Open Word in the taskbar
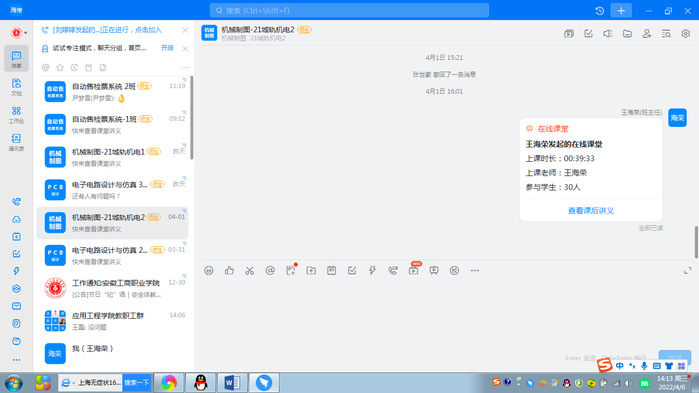The width and height of the screenshot is (699, 393). tap(232, 383)
